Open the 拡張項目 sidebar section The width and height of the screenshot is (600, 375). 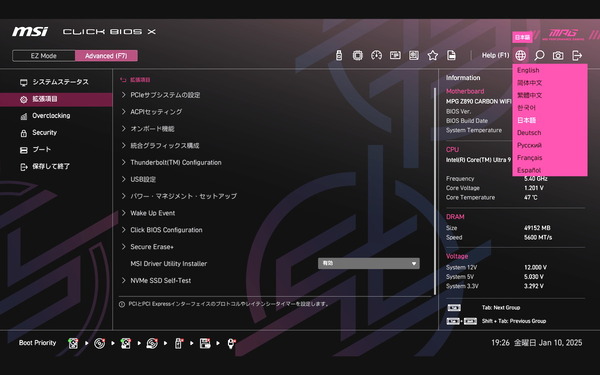coord(56,99)
